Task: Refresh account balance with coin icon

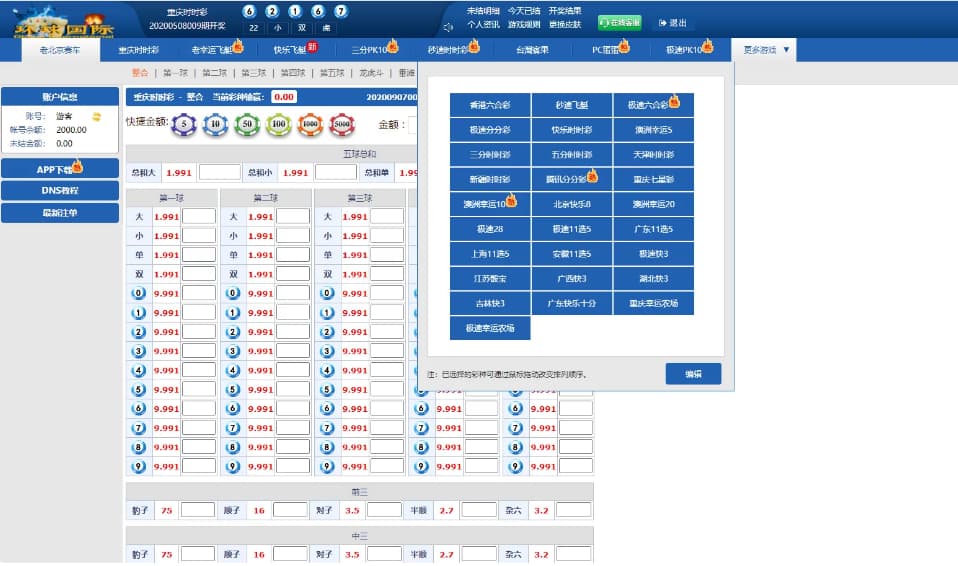Action: (x=96, y=116)
